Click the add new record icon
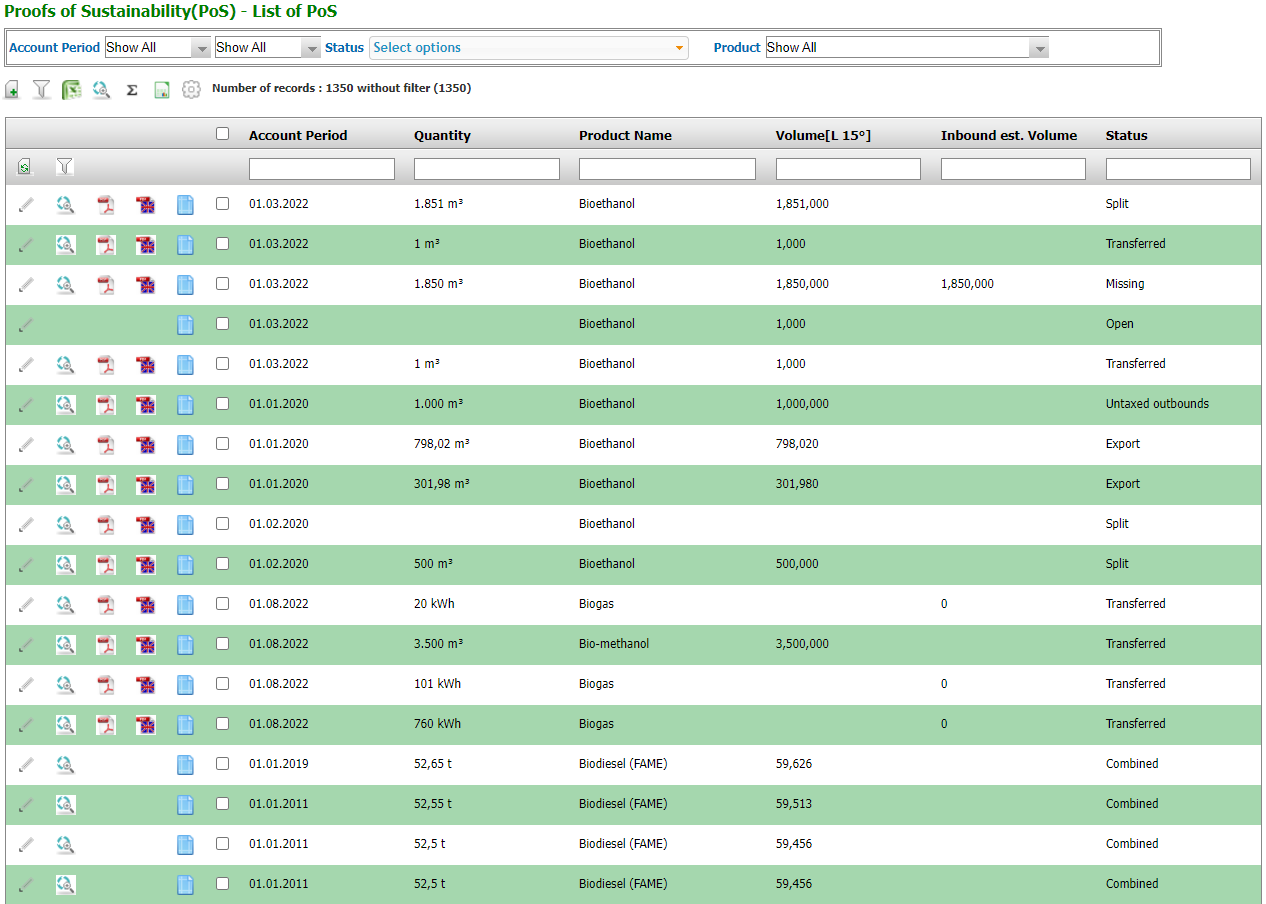The height and width of the screenshot is (904, 1266). click(x=12, y=90)
